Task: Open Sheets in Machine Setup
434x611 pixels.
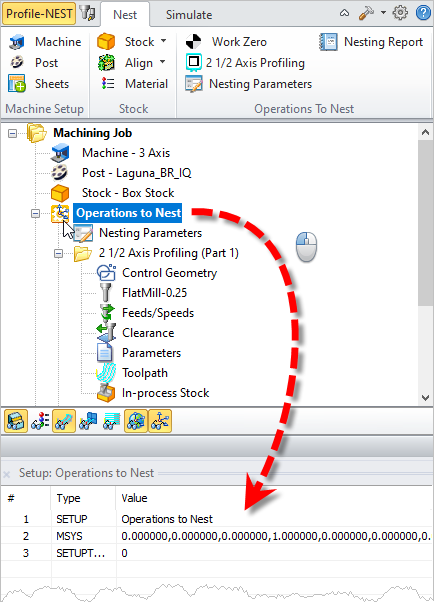Action: [x=39, y=84]
